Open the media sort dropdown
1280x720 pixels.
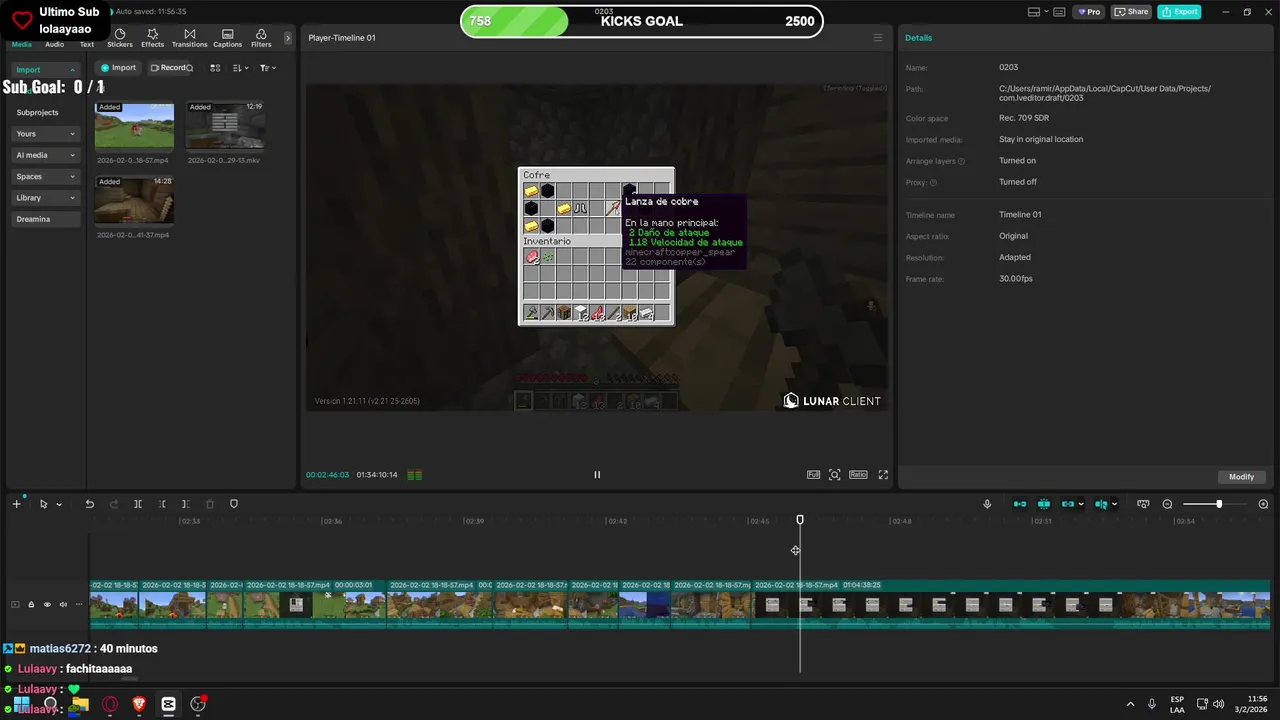[241, 68]
